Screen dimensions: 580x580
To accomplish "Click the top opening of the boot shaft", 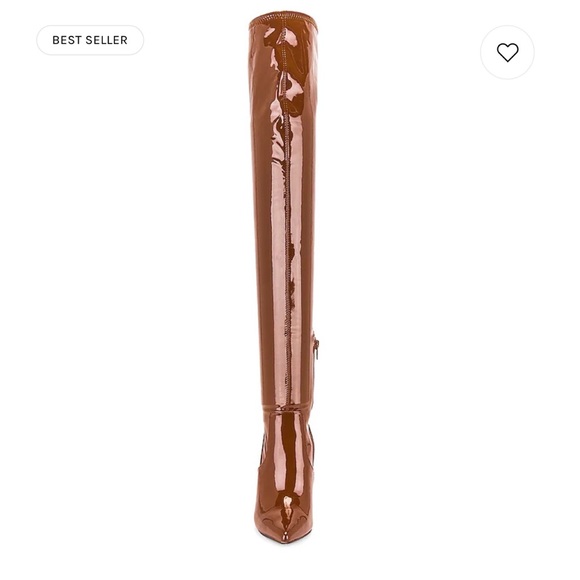I will pyautogui.click(x=284, y=19).
